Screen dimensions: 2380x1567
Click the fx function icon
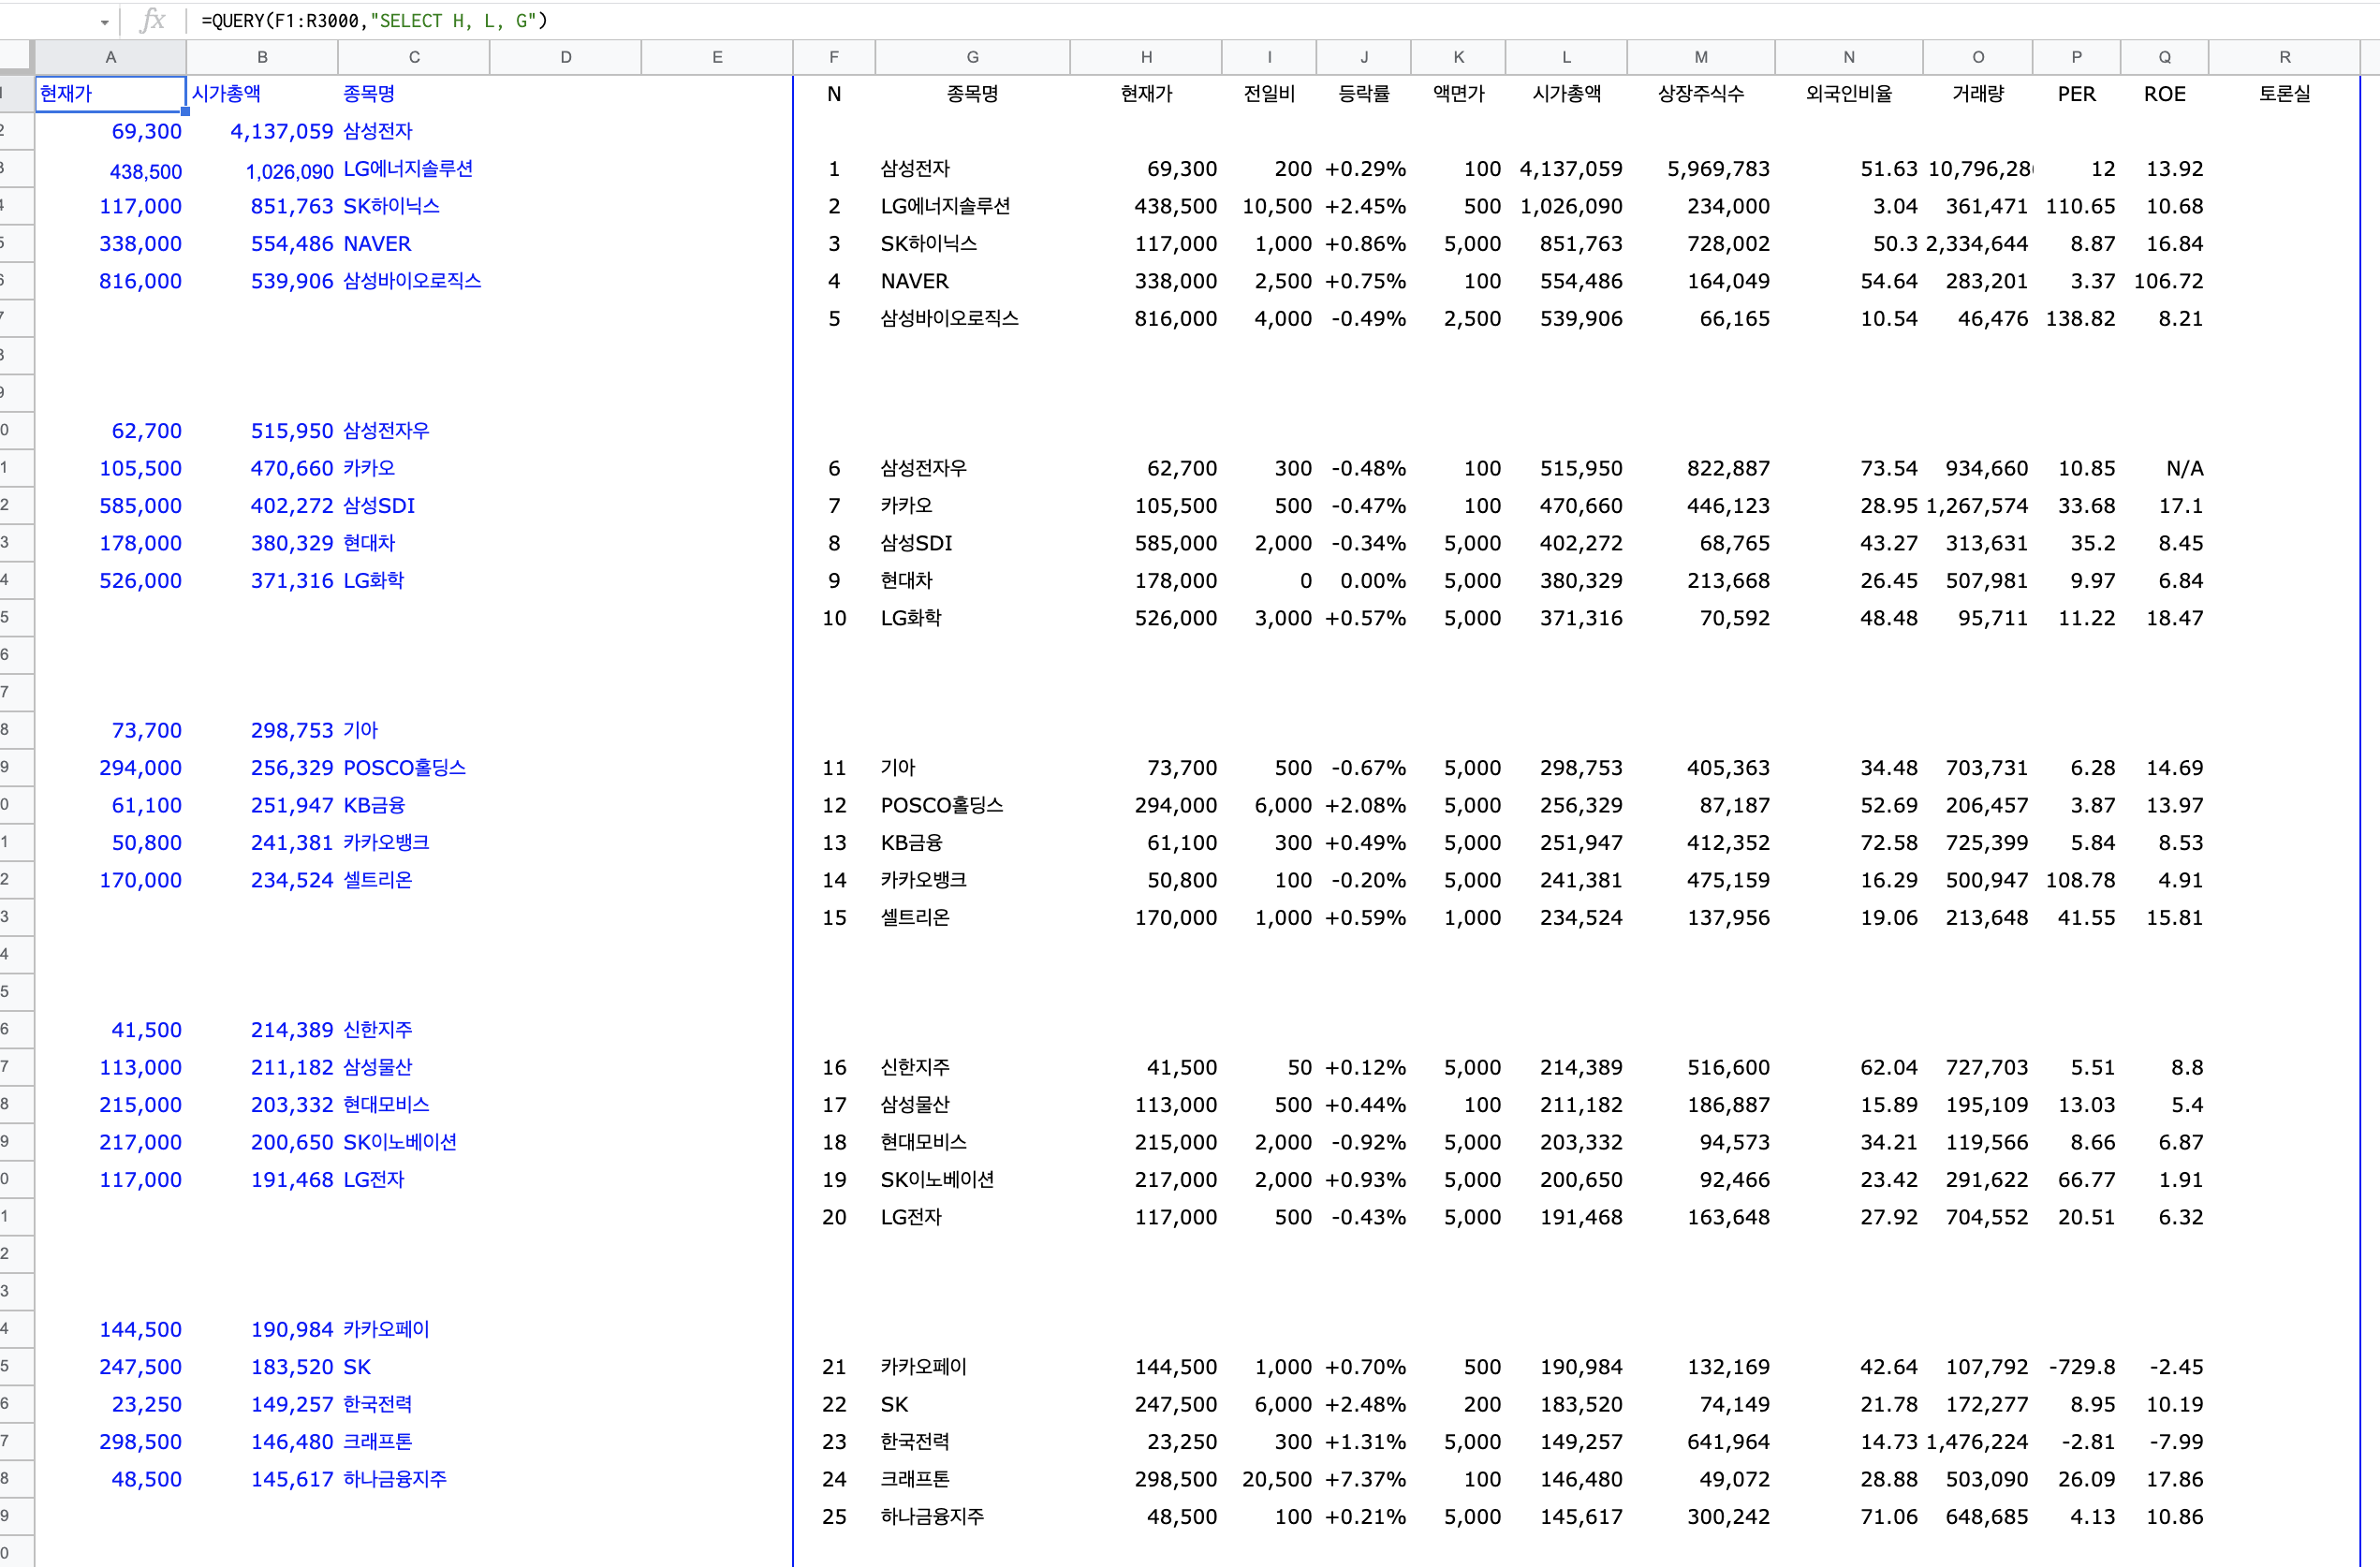[x=152, y=20]
